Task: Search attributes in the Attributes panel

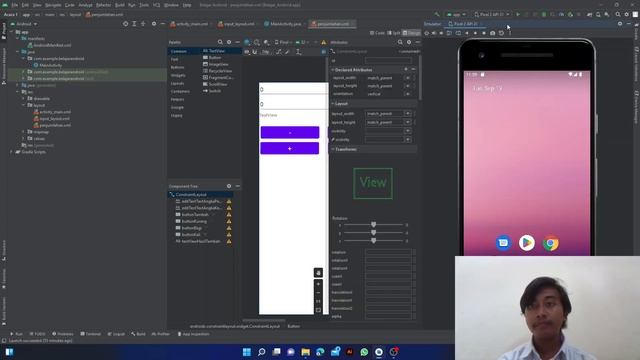Action: (400, 42)
